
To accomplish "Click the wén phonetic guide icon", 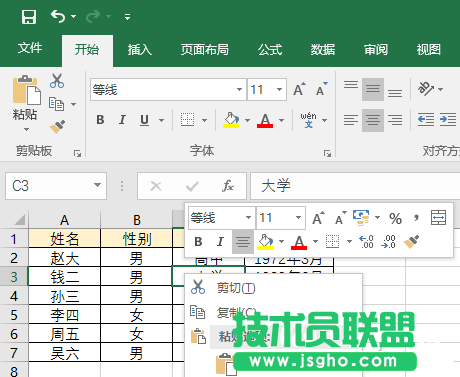I will click(308, 120).
